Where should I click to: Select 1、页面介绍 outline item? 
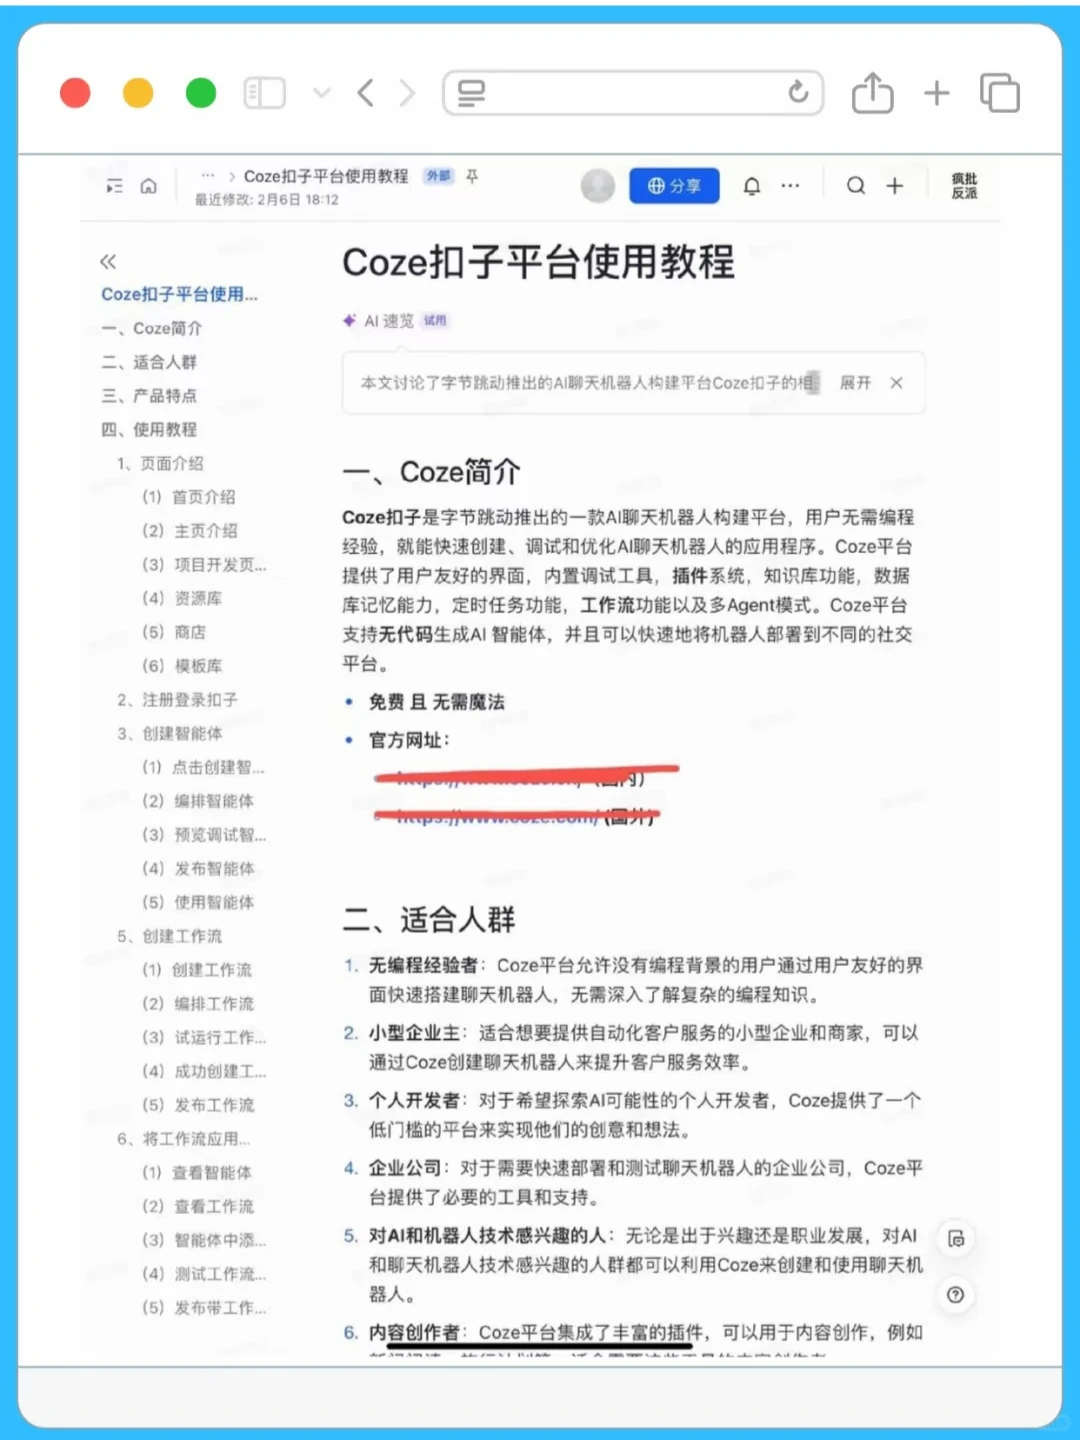click(x=160, y=464)
